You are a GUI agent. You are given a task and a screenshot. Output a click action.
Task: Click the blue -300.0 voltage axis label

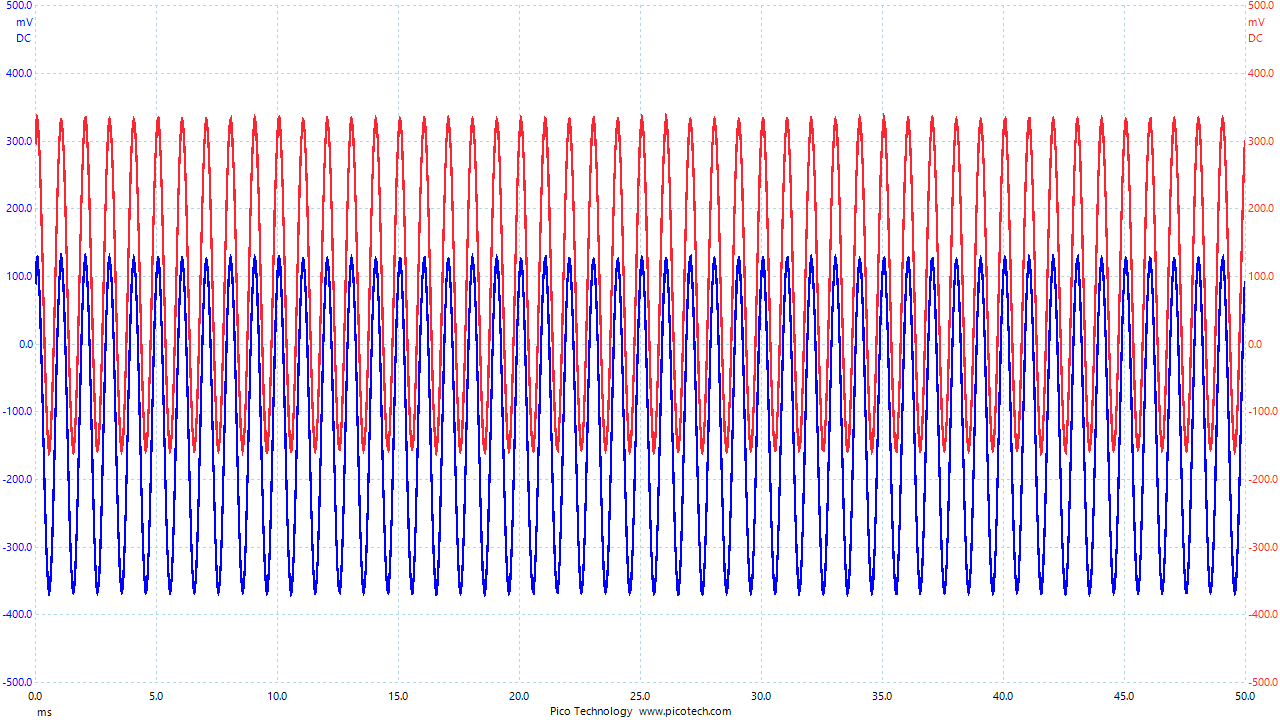[x=17, y=547]
